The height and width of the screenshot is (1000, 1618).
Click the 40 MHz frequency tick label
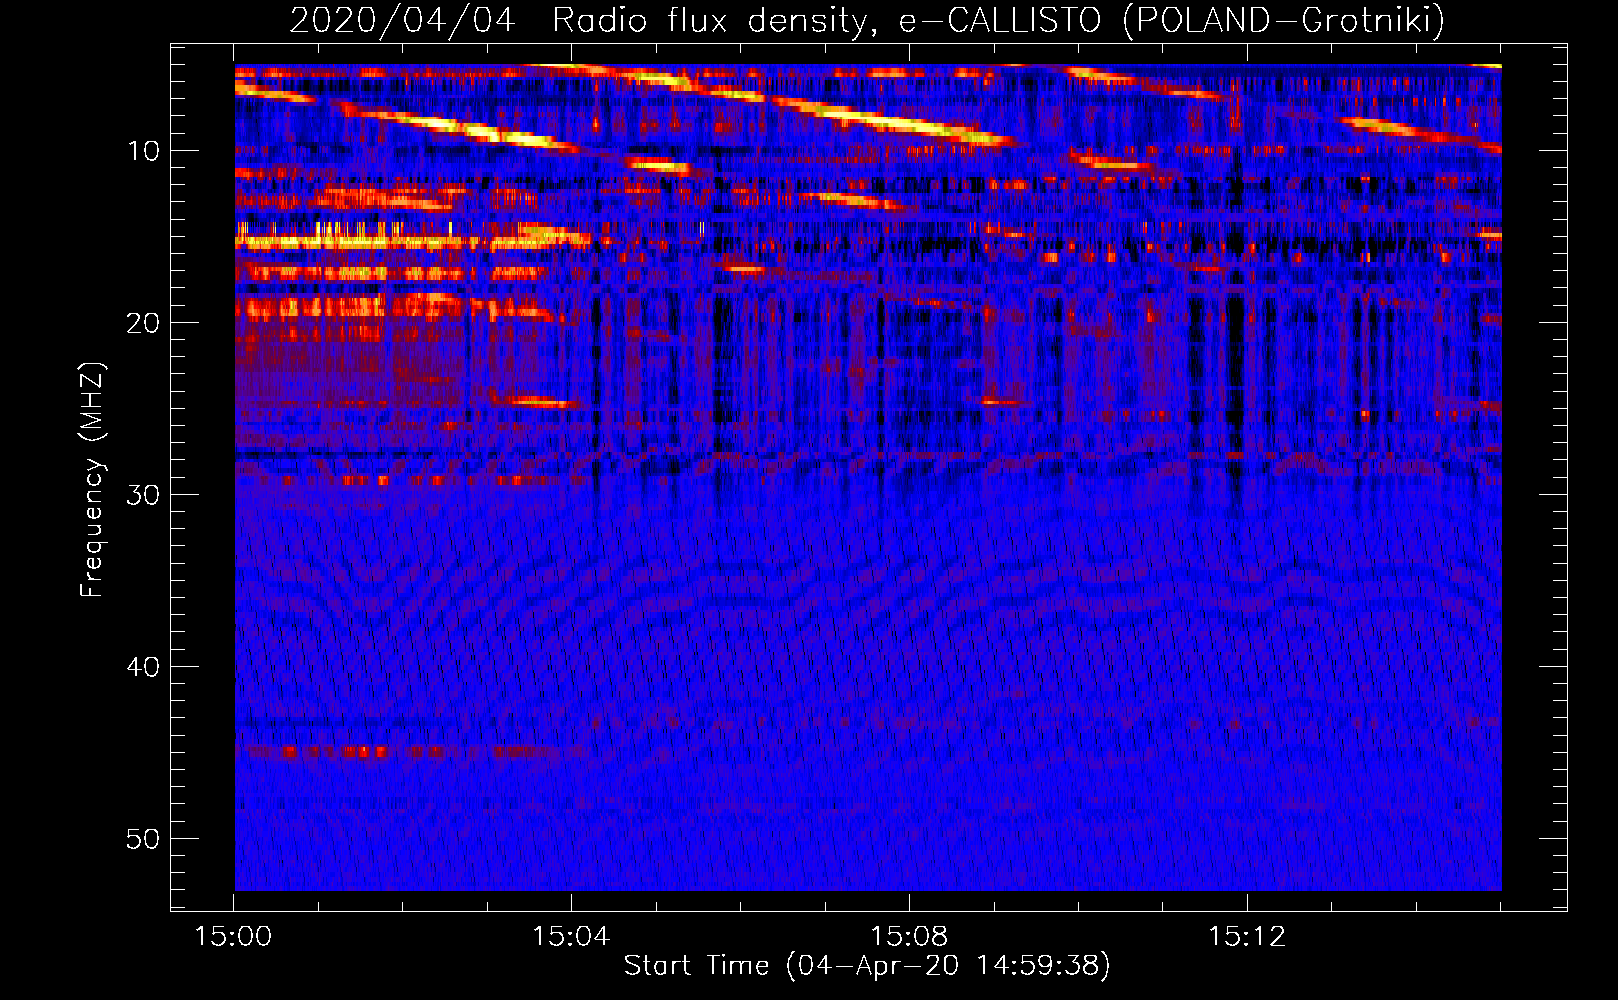pos(144,667)
